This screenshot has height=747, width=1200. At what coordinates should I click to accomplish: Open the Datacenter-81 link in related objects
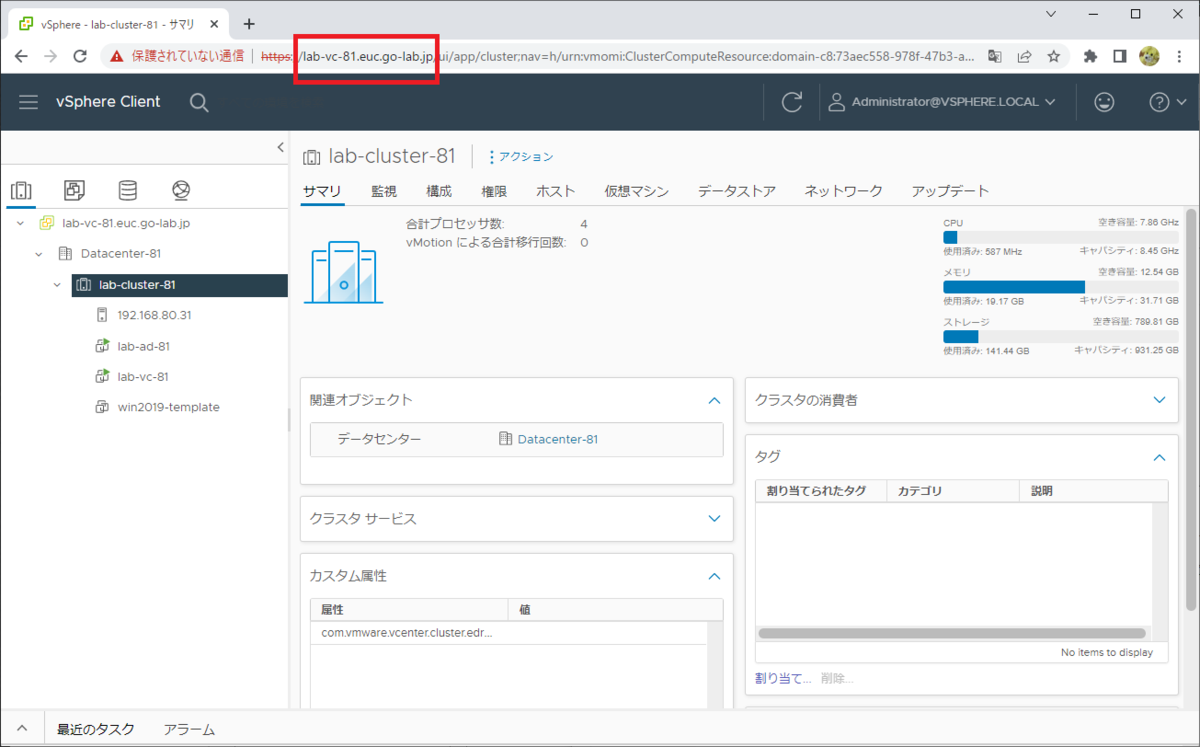point(558,439)
